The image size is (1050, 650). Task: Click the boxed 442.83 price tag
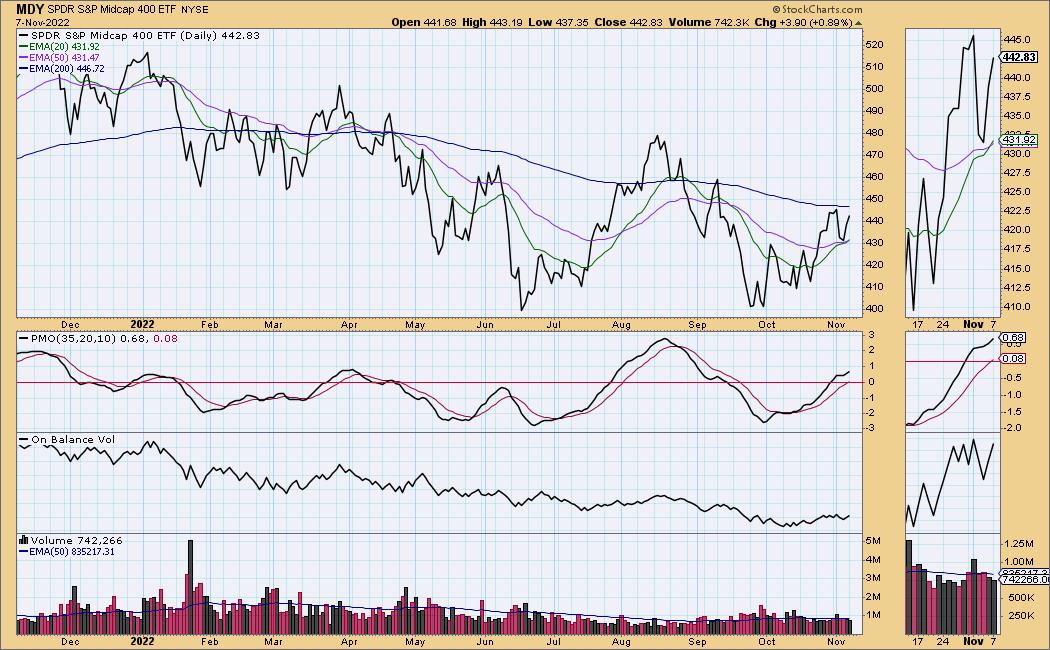click(x=1019, y=58)
